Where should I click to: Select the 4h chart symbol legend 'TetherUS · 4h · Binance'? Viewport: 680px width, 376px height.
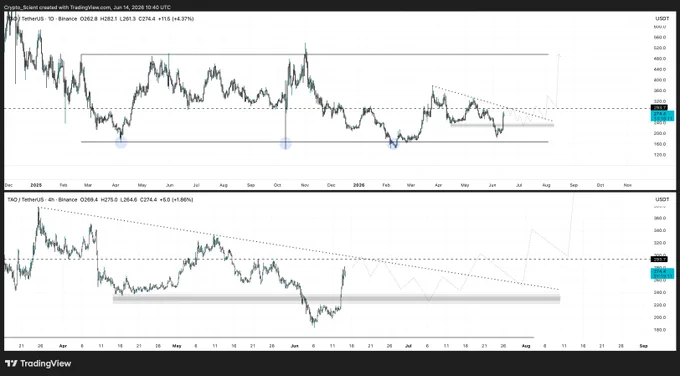point(49,200)
